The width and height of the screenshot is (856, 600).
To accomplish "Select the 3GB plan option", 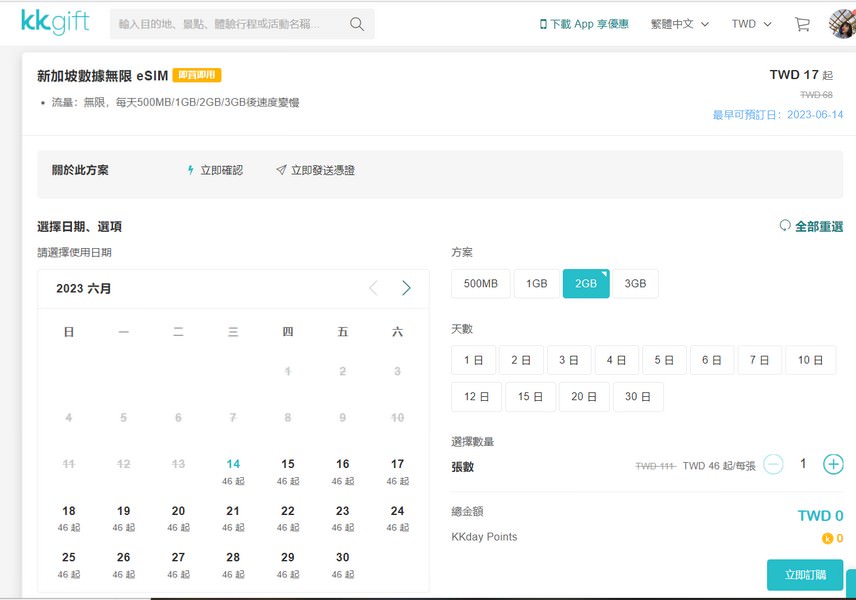I will (x=635, y=283).
